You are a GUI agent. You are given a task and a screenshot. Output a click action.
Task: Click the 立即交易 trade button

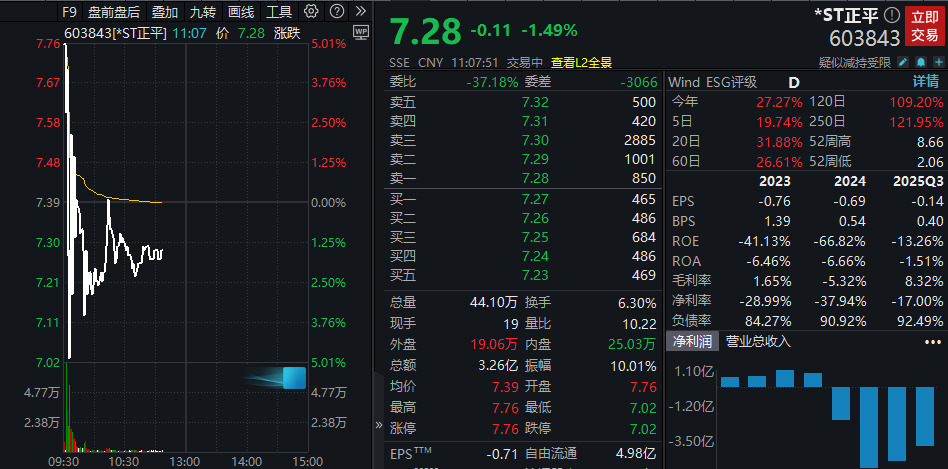(x=924, y=26)
